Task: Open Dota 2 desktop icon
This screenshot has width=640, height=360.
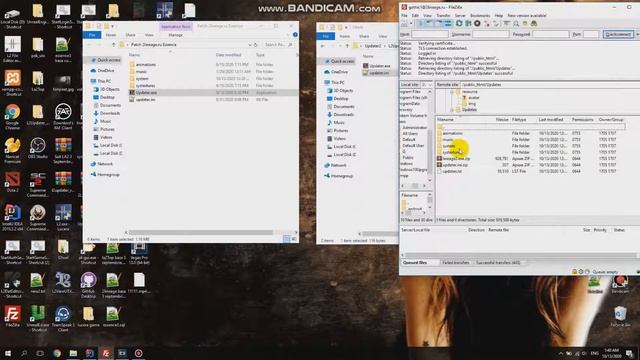Action: 13,181
